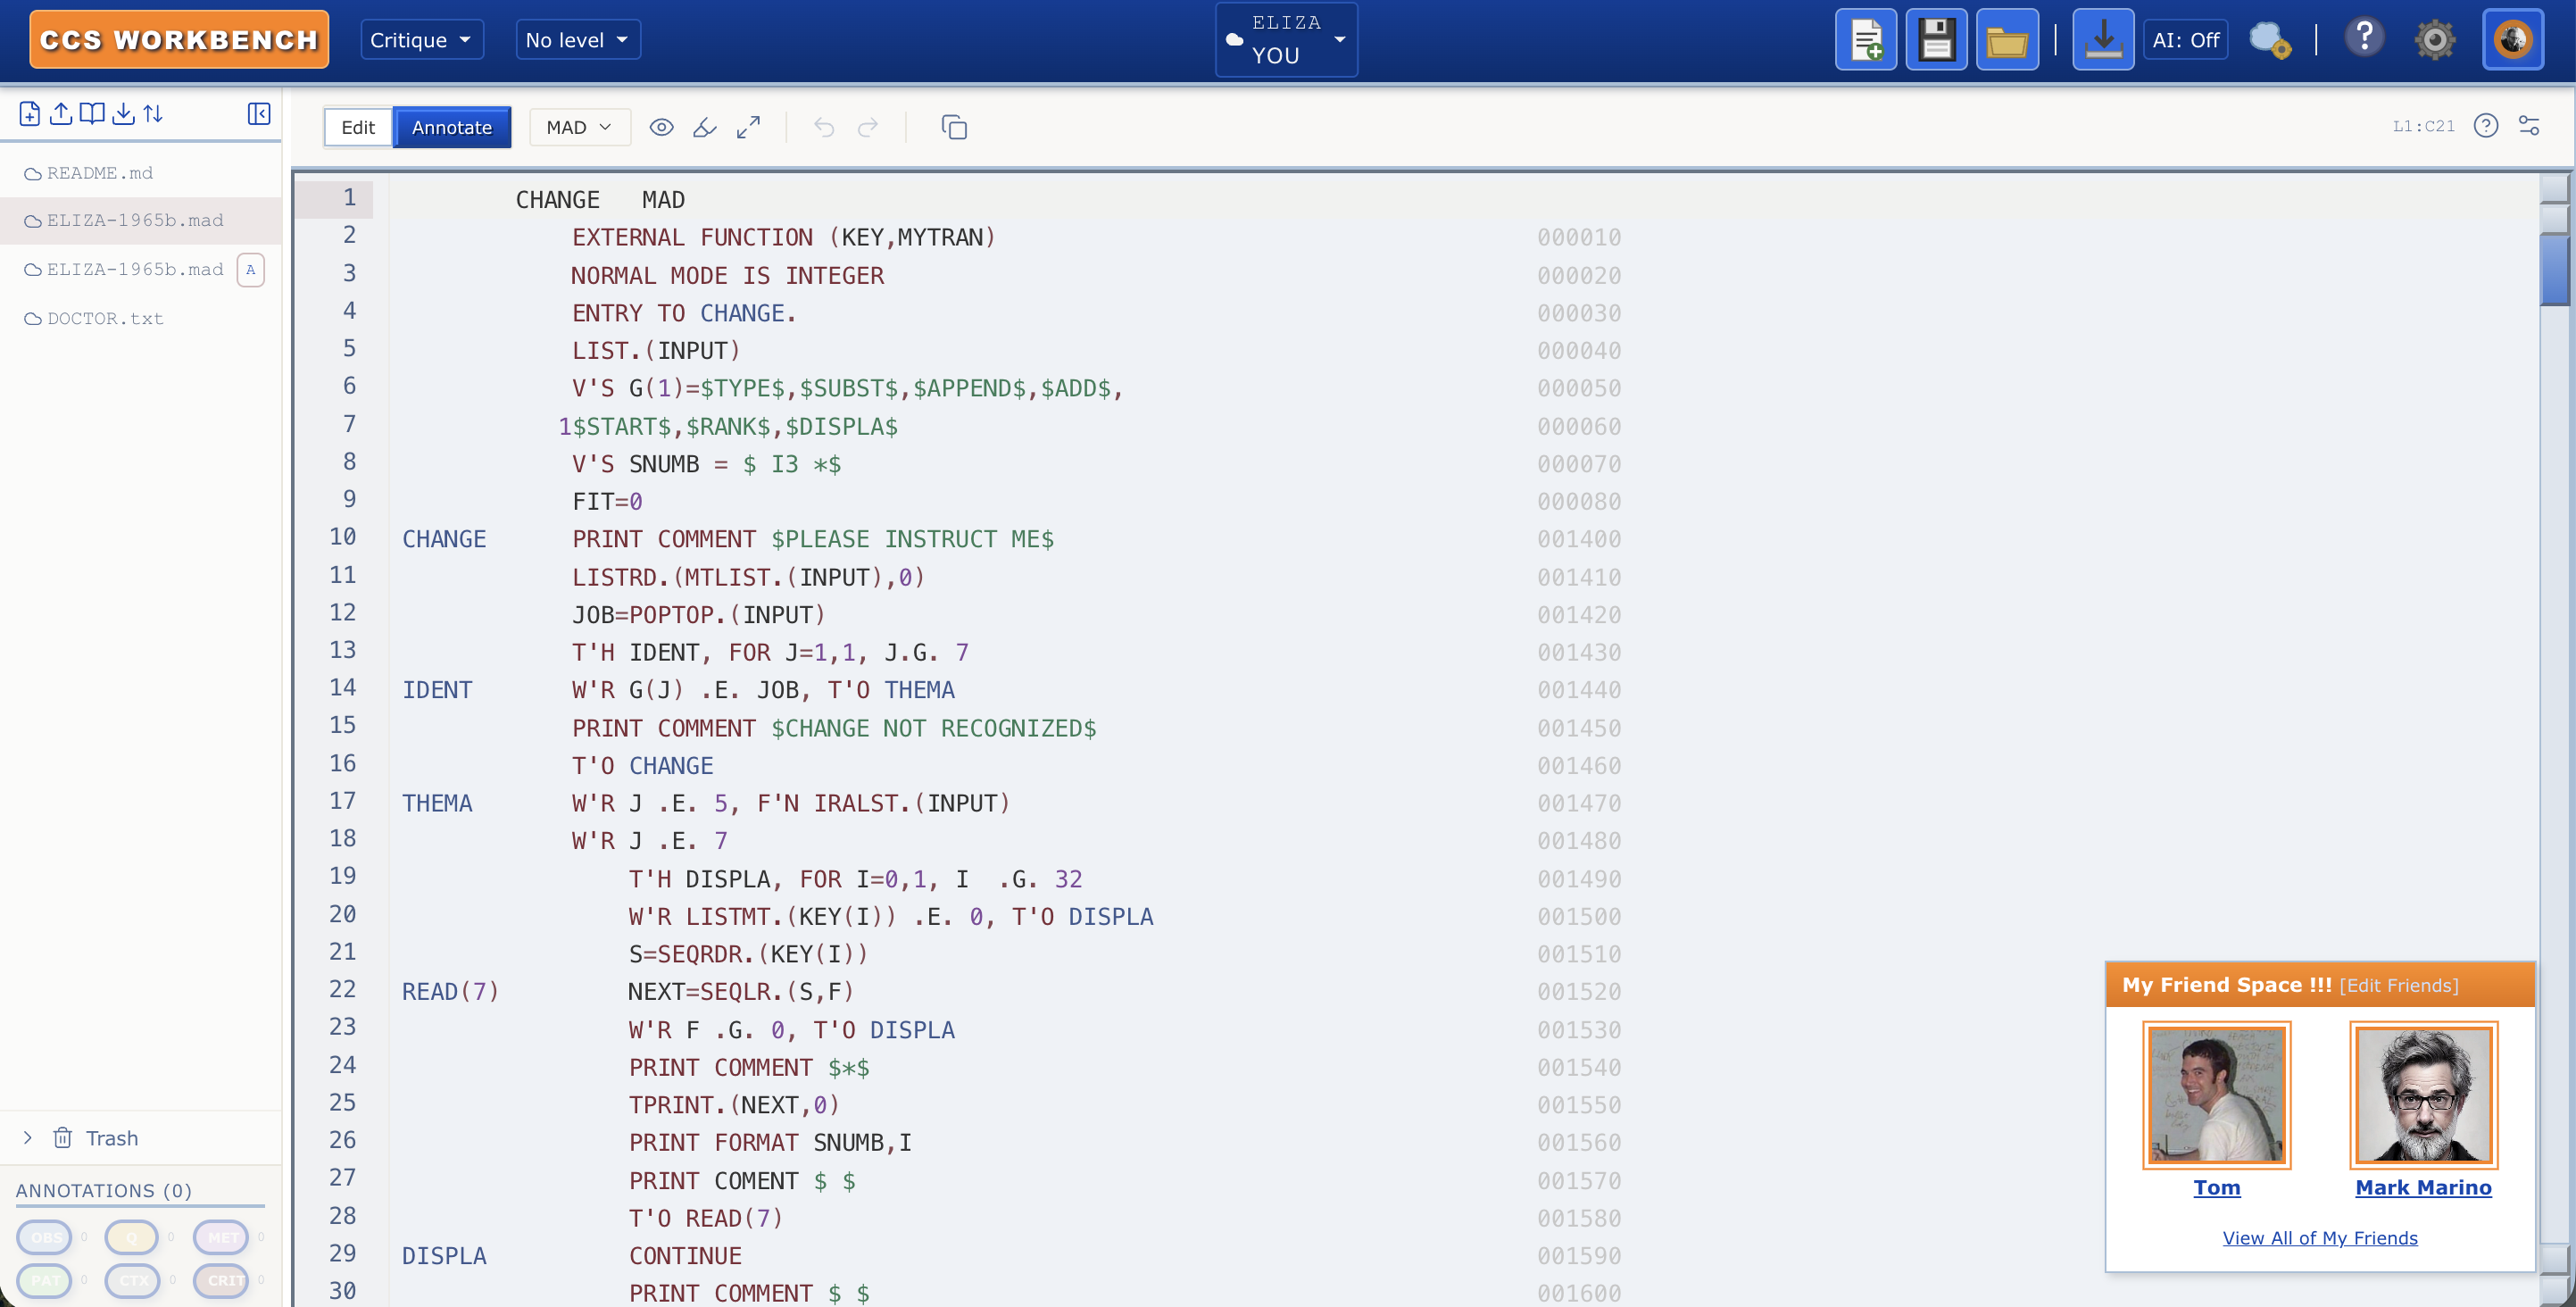Click the CRIT annotation color pill
This screenshot has height=1307, width=2576.
pyautogui.click(x=222, y=1280)
